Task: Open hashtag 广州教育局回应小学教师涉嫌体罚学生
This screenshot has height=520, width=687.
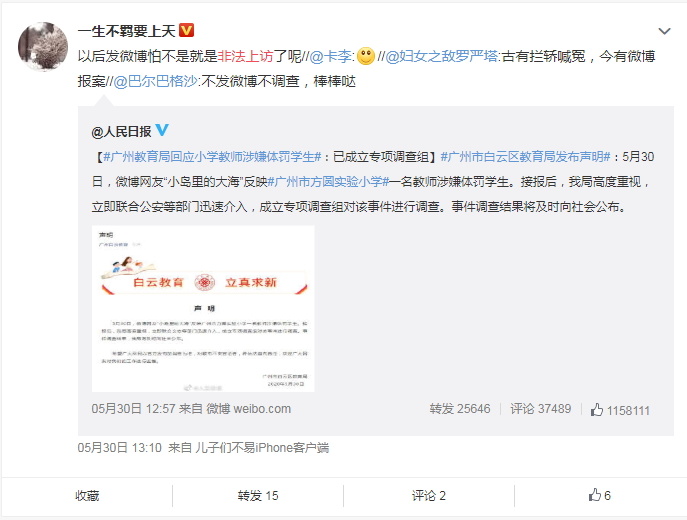Action: [x=212, y=157]
